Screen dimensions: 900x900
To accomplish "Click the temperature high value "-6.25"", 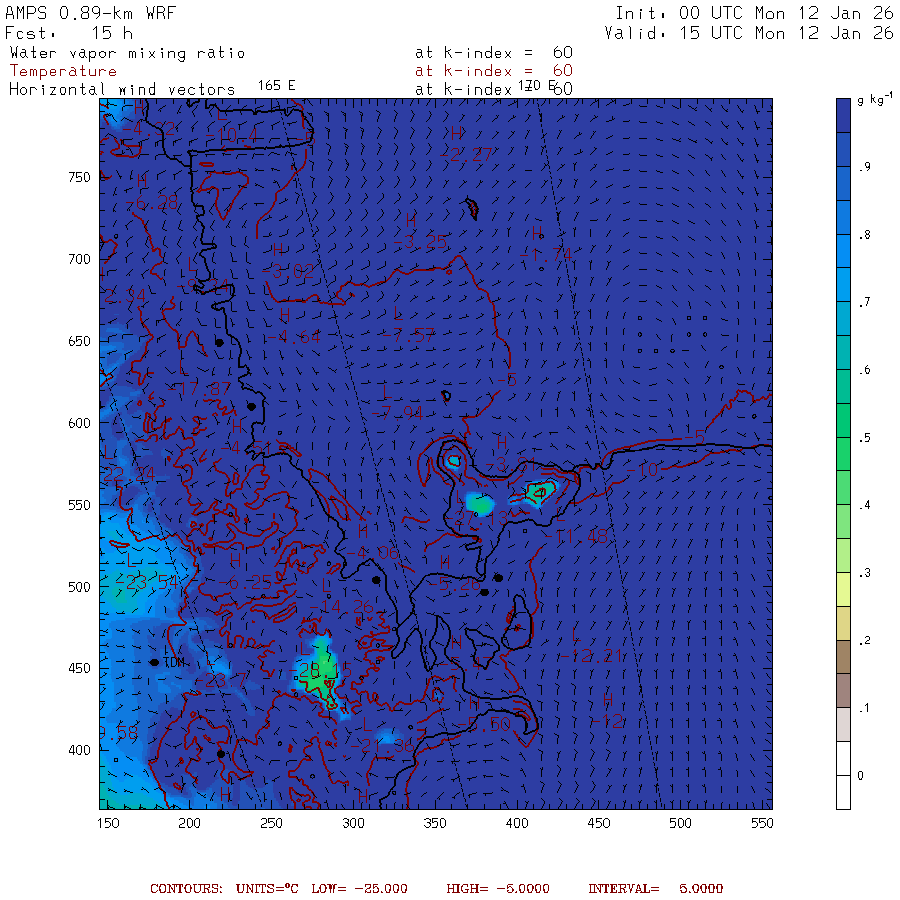I will 245,583.
